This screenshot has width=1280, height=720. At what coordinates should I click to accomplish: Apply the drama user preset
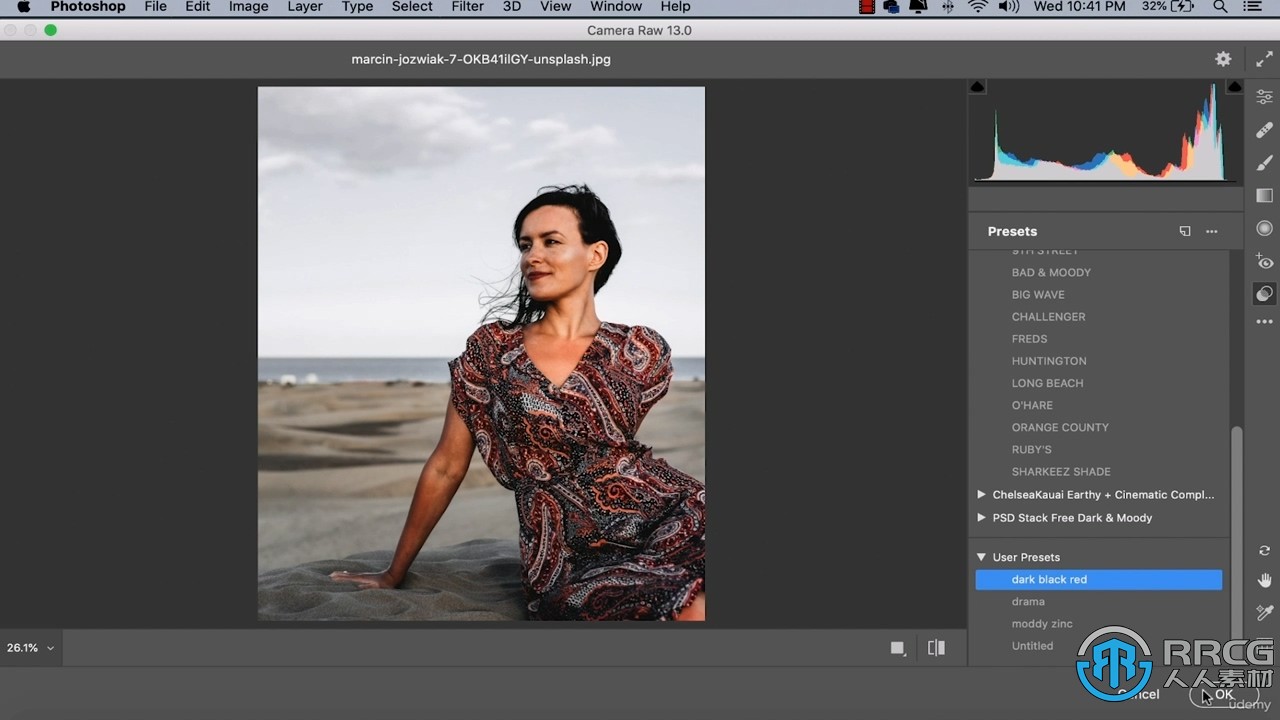coord(1028,601)
